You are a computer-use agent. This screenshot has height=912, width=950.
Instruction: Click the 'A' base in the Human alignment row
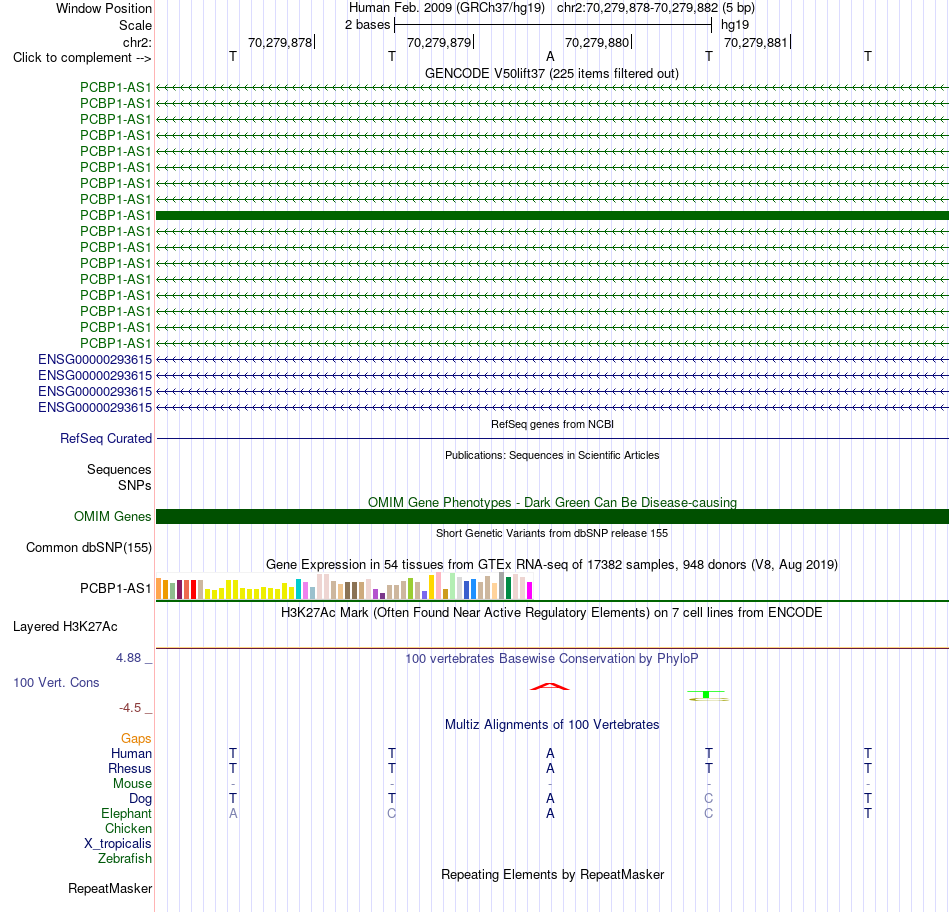tap(550, 753)
